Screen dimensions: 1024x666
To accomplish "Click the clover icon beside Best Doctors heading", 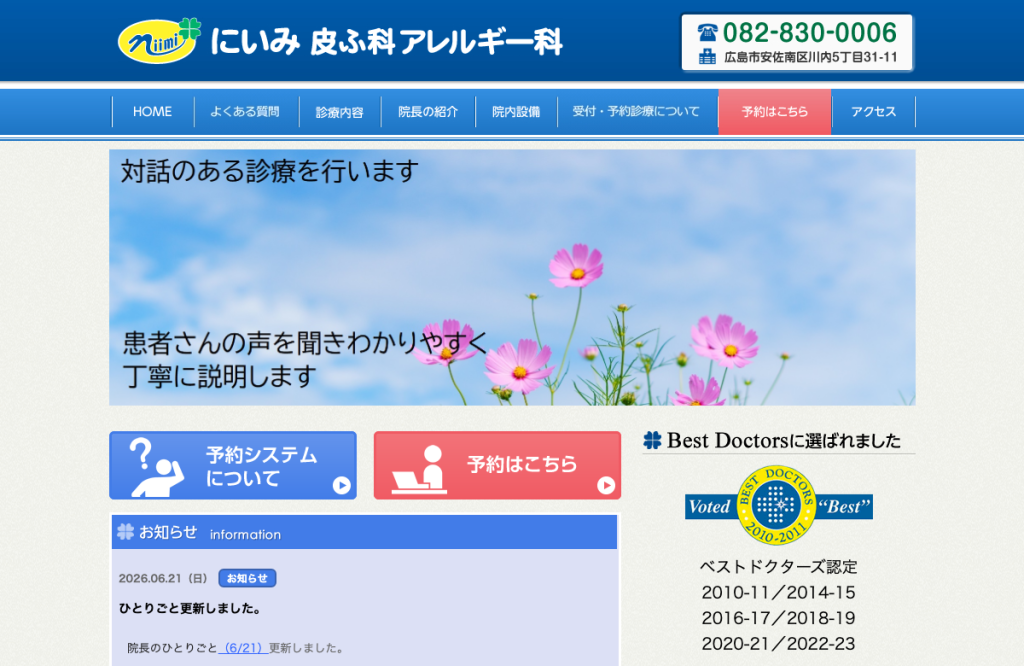I will [652, 440].
